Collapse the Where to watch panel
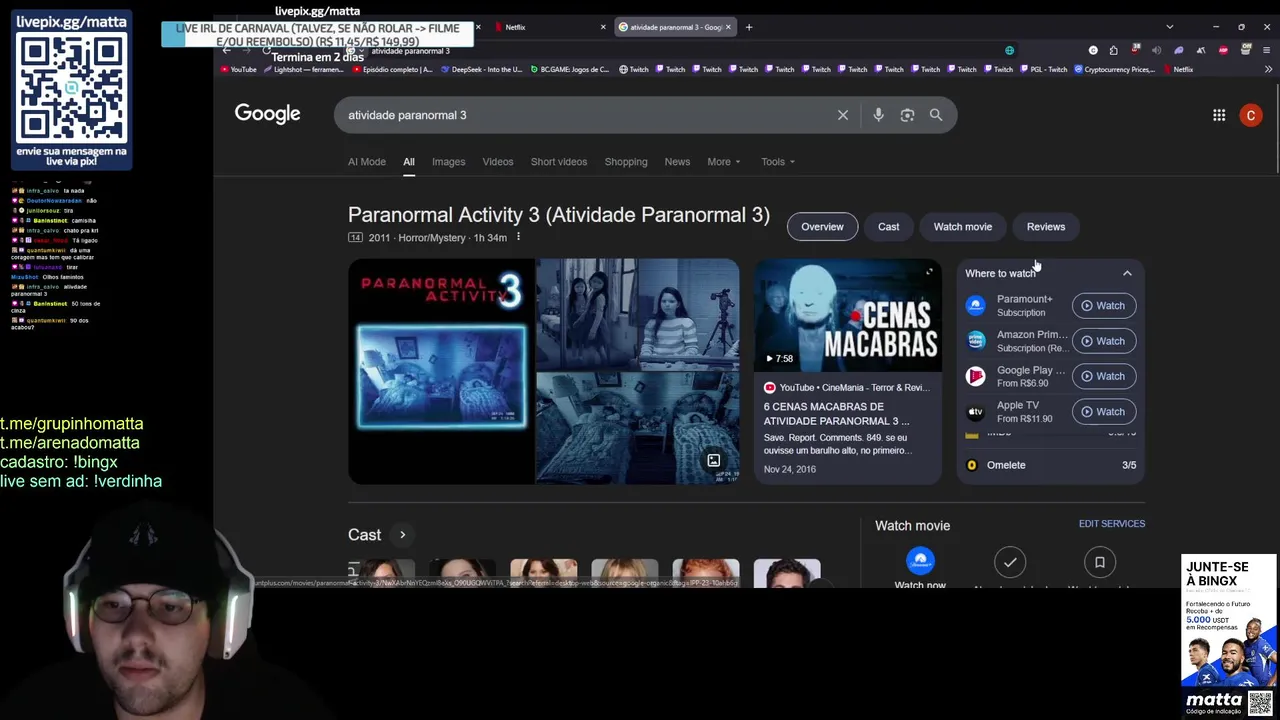 pyautogui.click(x=1127, y=273)
